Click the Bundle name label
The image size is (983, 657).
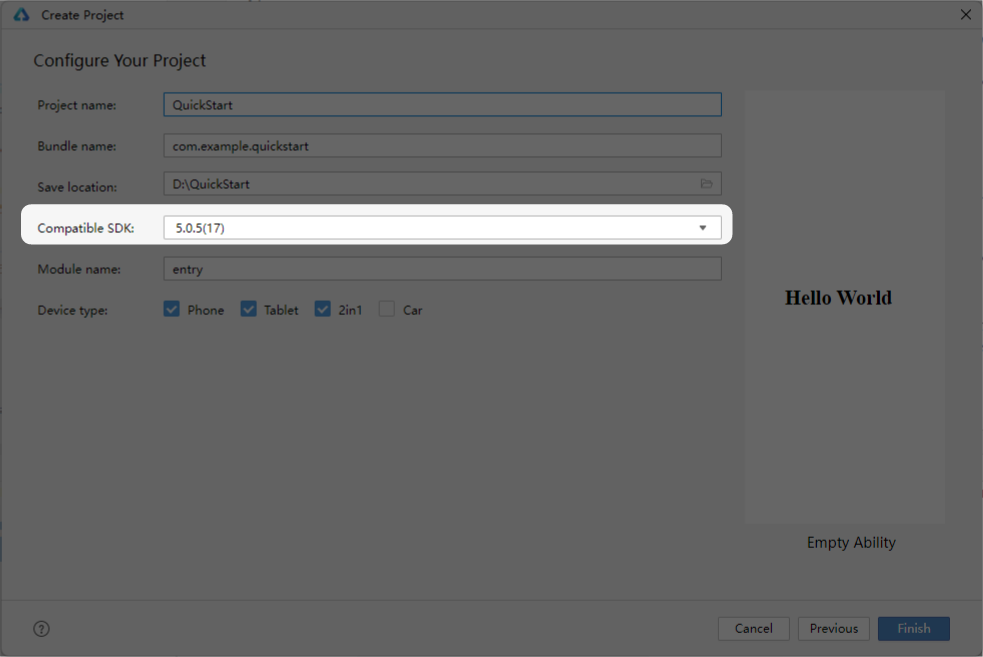(x=76, y=146)
